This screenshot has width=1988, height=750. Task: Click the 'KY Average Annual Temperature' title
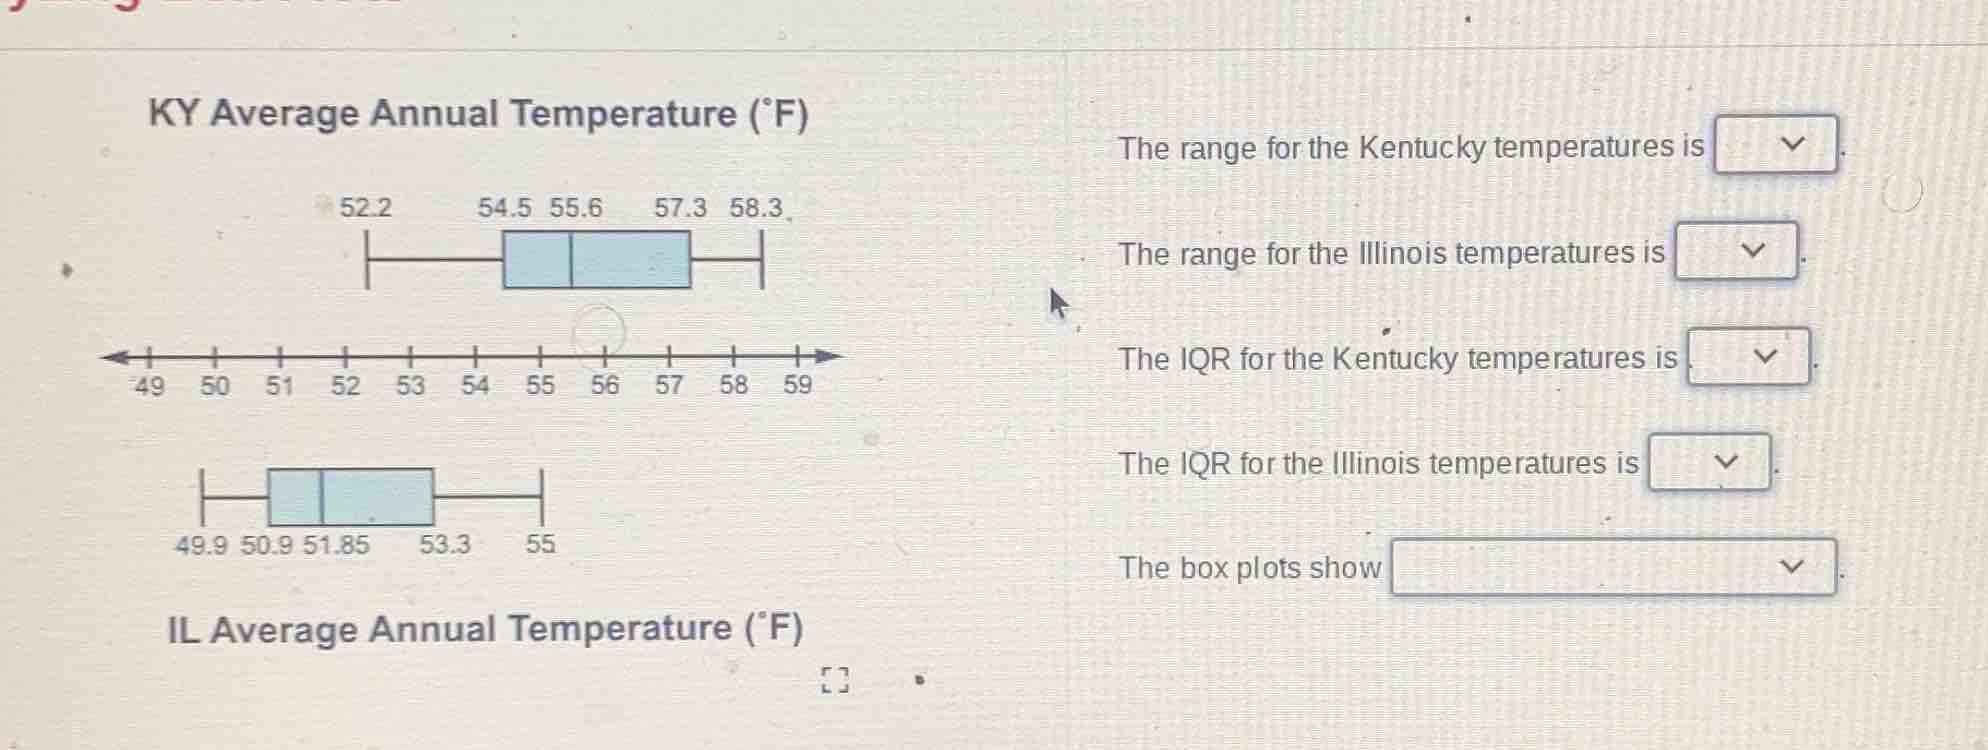[478, 114]
